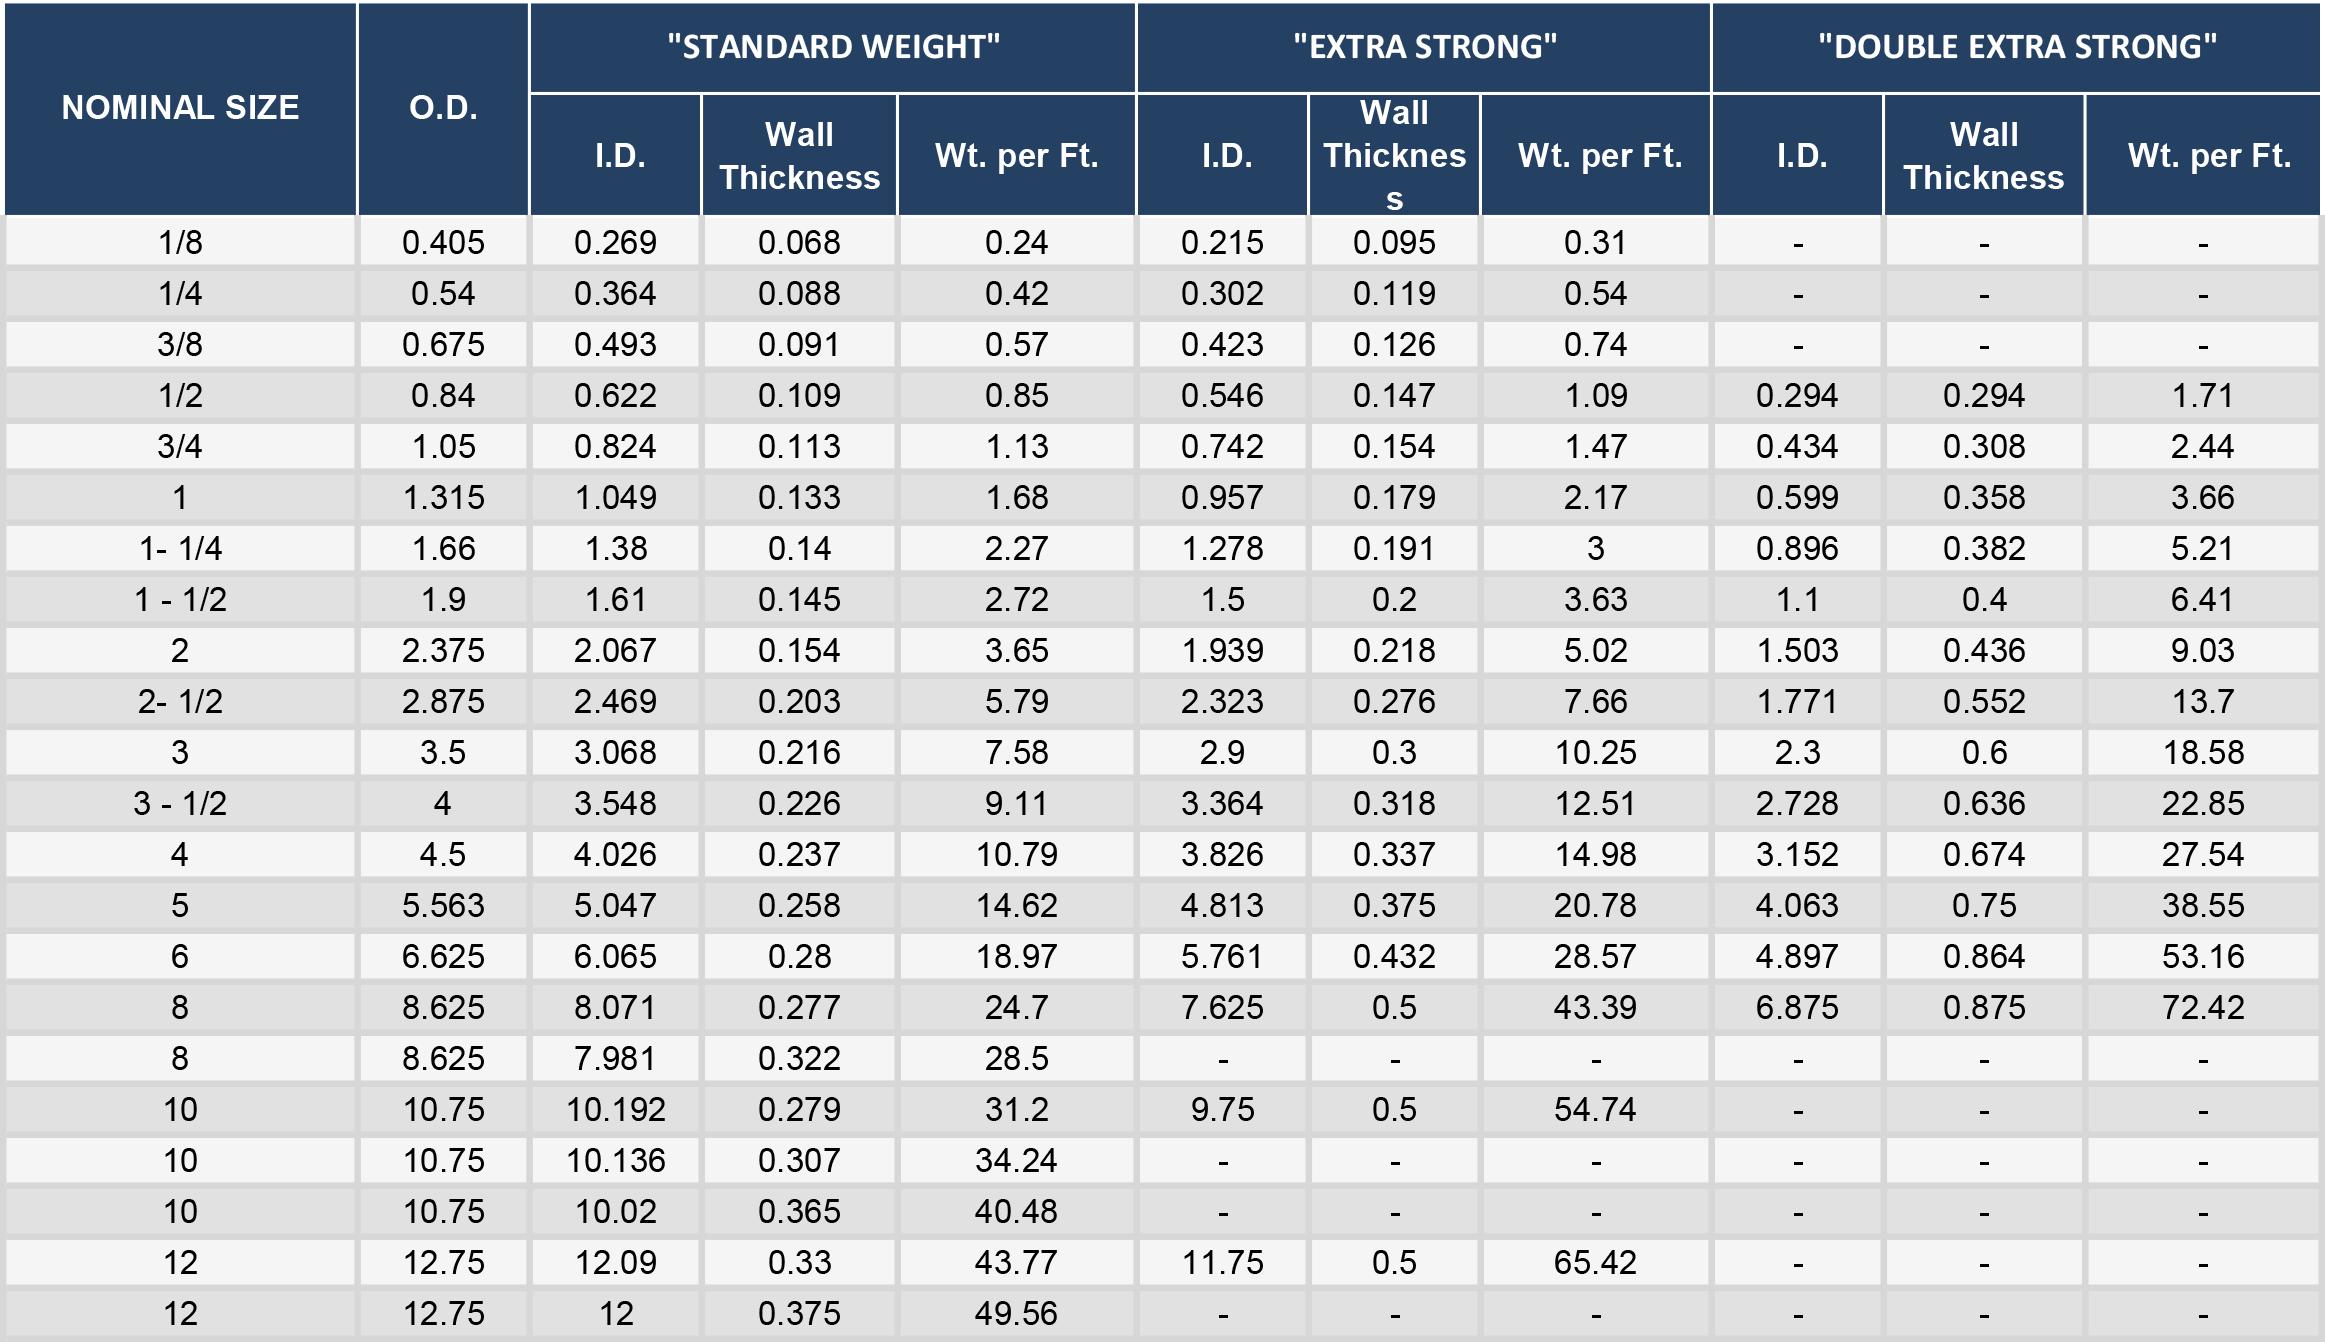Click Wall Thickness header under Standard Weight
This screenshot has width=2325, height=1342.
799,156
